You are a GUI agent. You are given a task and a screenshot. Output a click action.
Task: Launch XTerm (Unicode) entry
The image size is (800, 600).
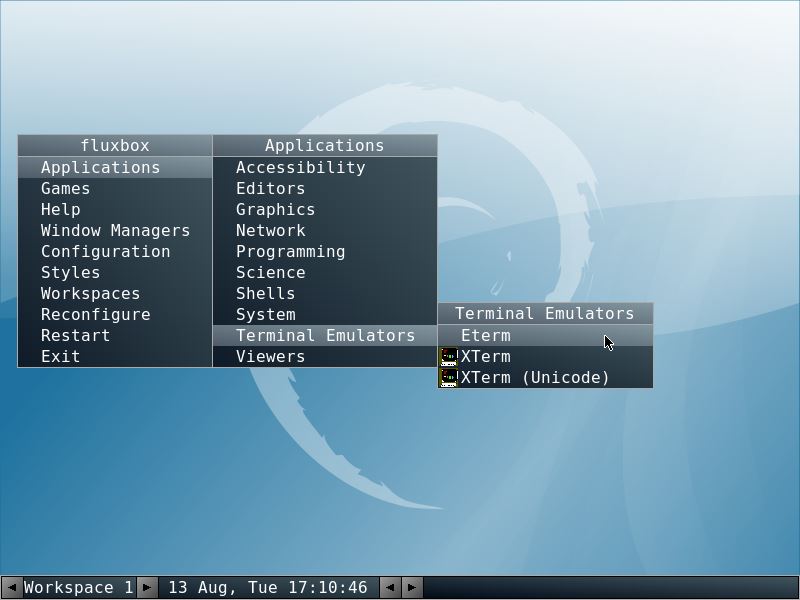tap(545, 378)
